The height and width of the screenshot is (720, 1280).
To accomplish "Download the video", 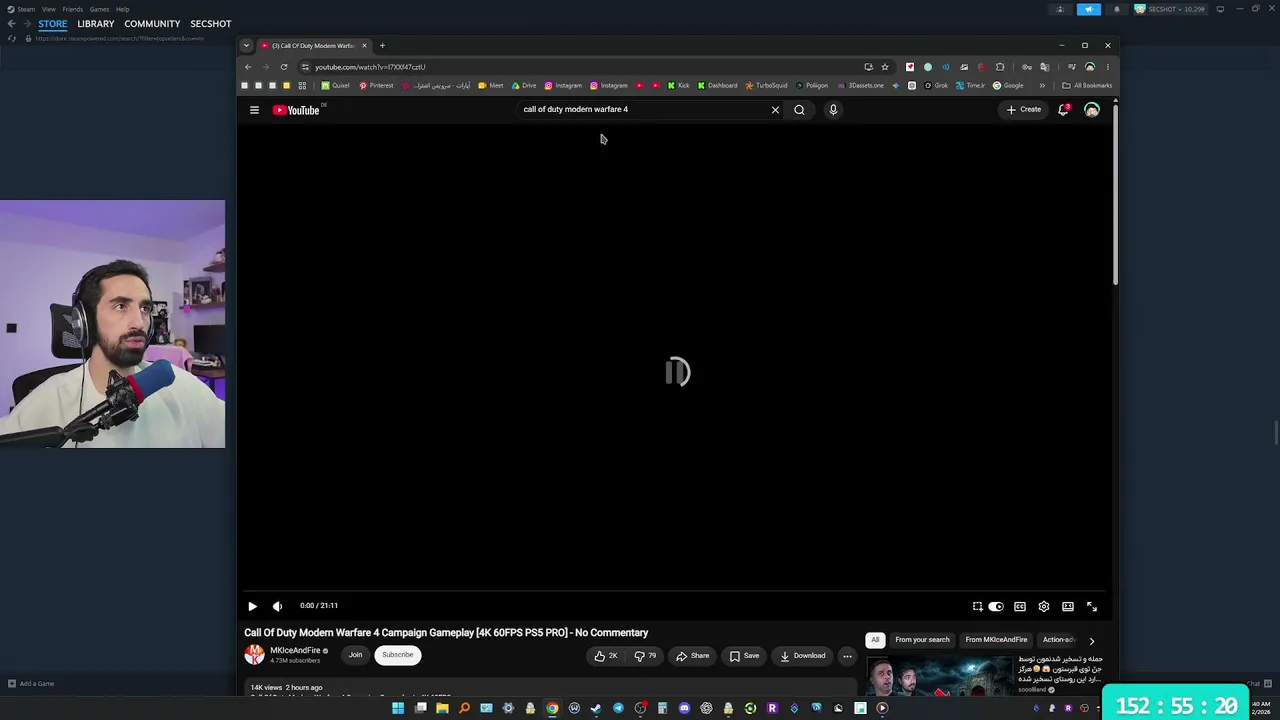I will coord(803,656).
